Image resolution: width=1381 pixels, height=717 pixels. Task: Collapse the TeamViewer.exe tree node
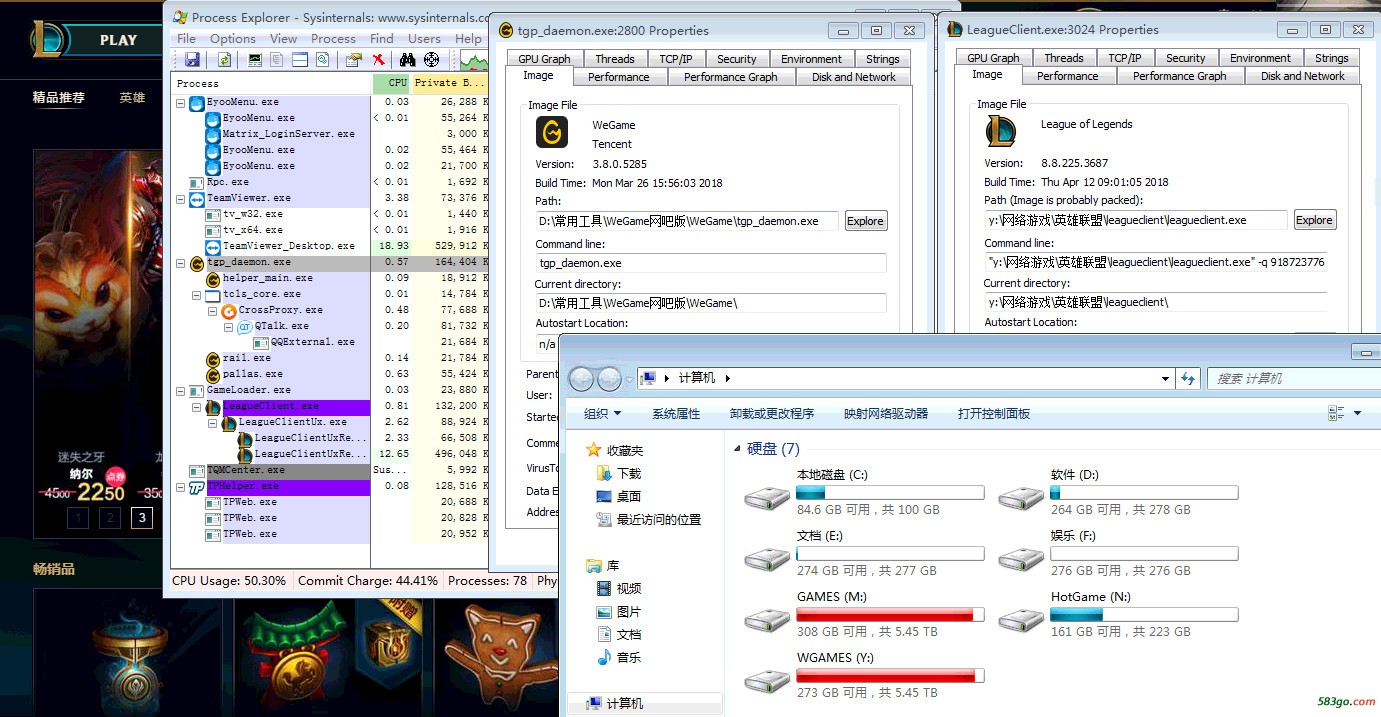click(181, 198)
